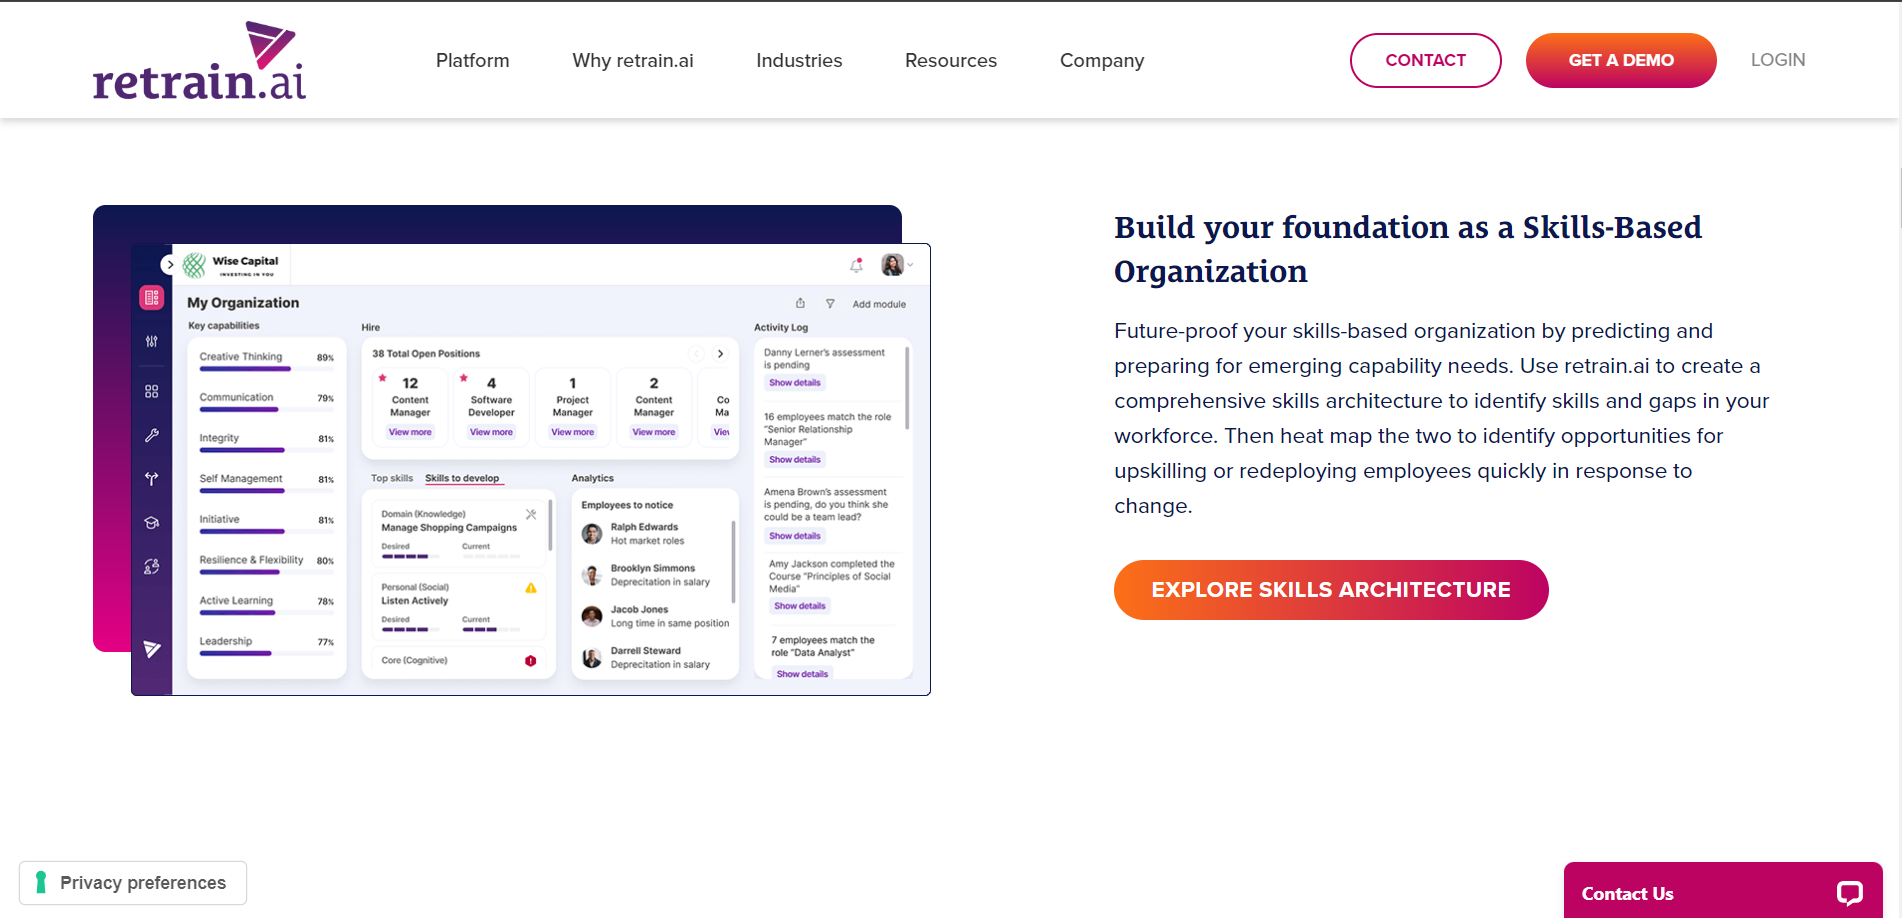This screenshot has height=918, width=1902.
Task: Click the branching paths sidebar icon
Action: tap(151, 479)
